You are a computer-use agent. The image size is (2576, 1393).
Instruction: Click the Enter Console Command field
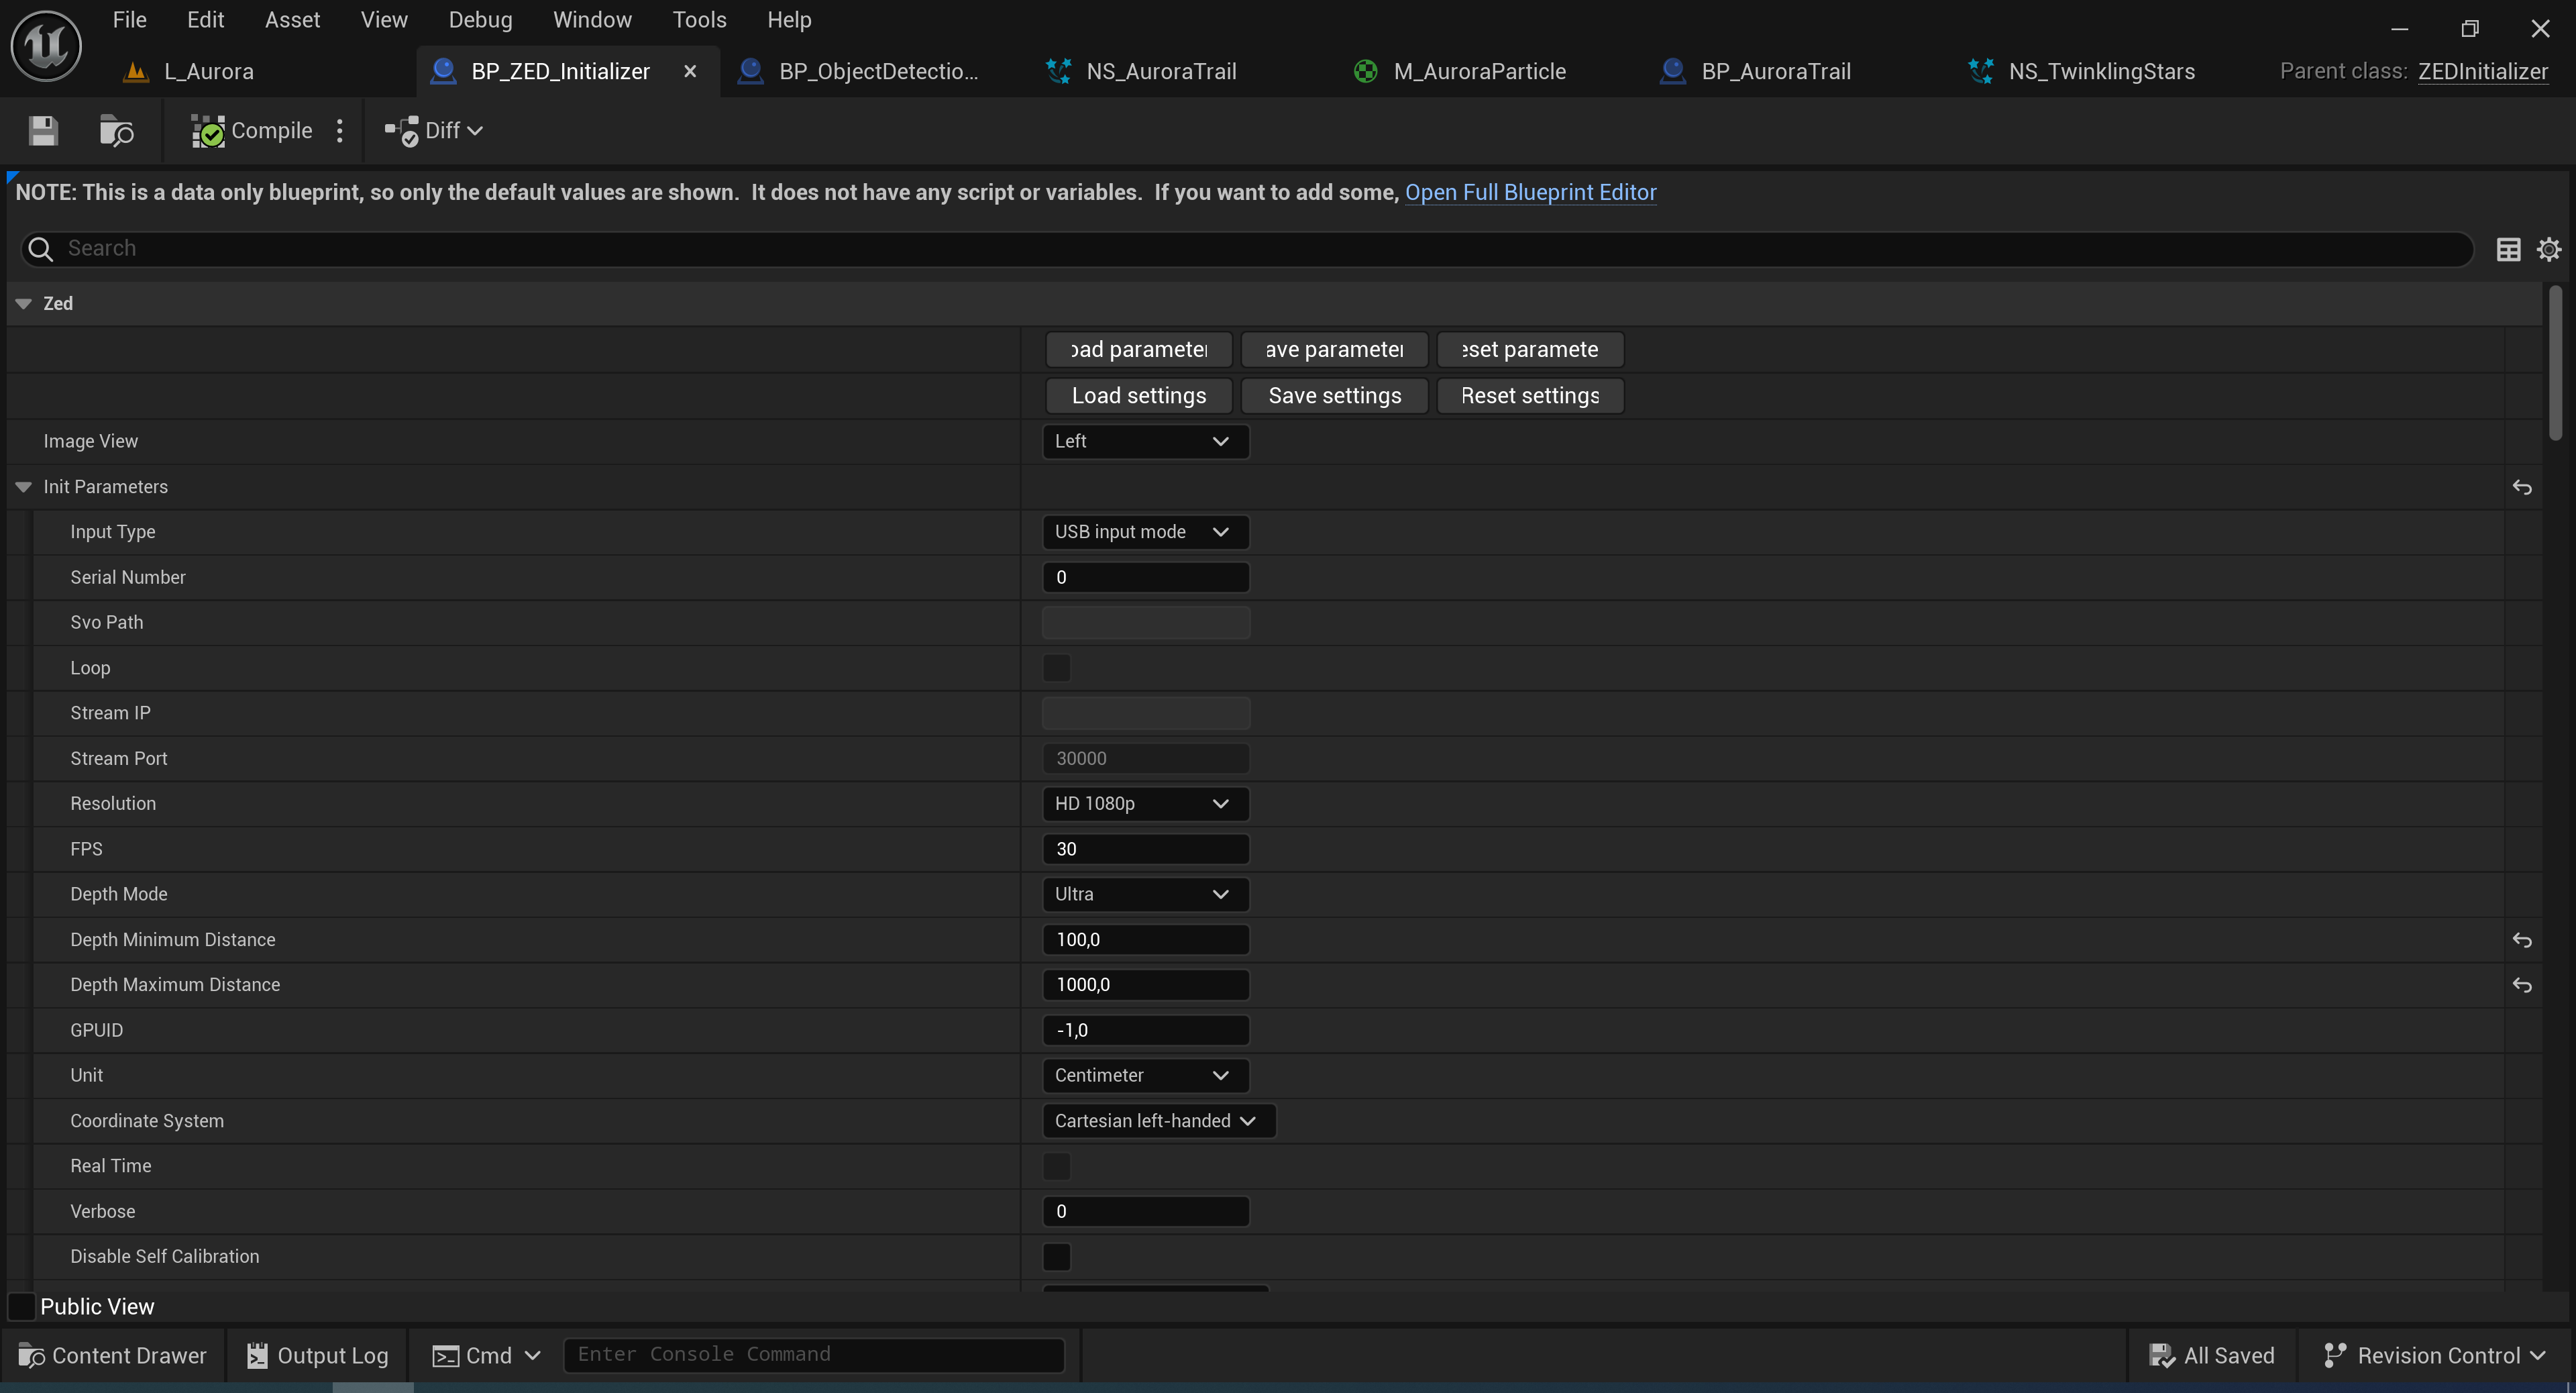(814, 1355)
